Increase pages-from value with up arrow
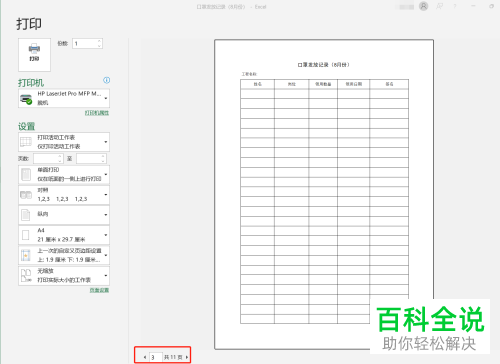 tap(60, 156)
